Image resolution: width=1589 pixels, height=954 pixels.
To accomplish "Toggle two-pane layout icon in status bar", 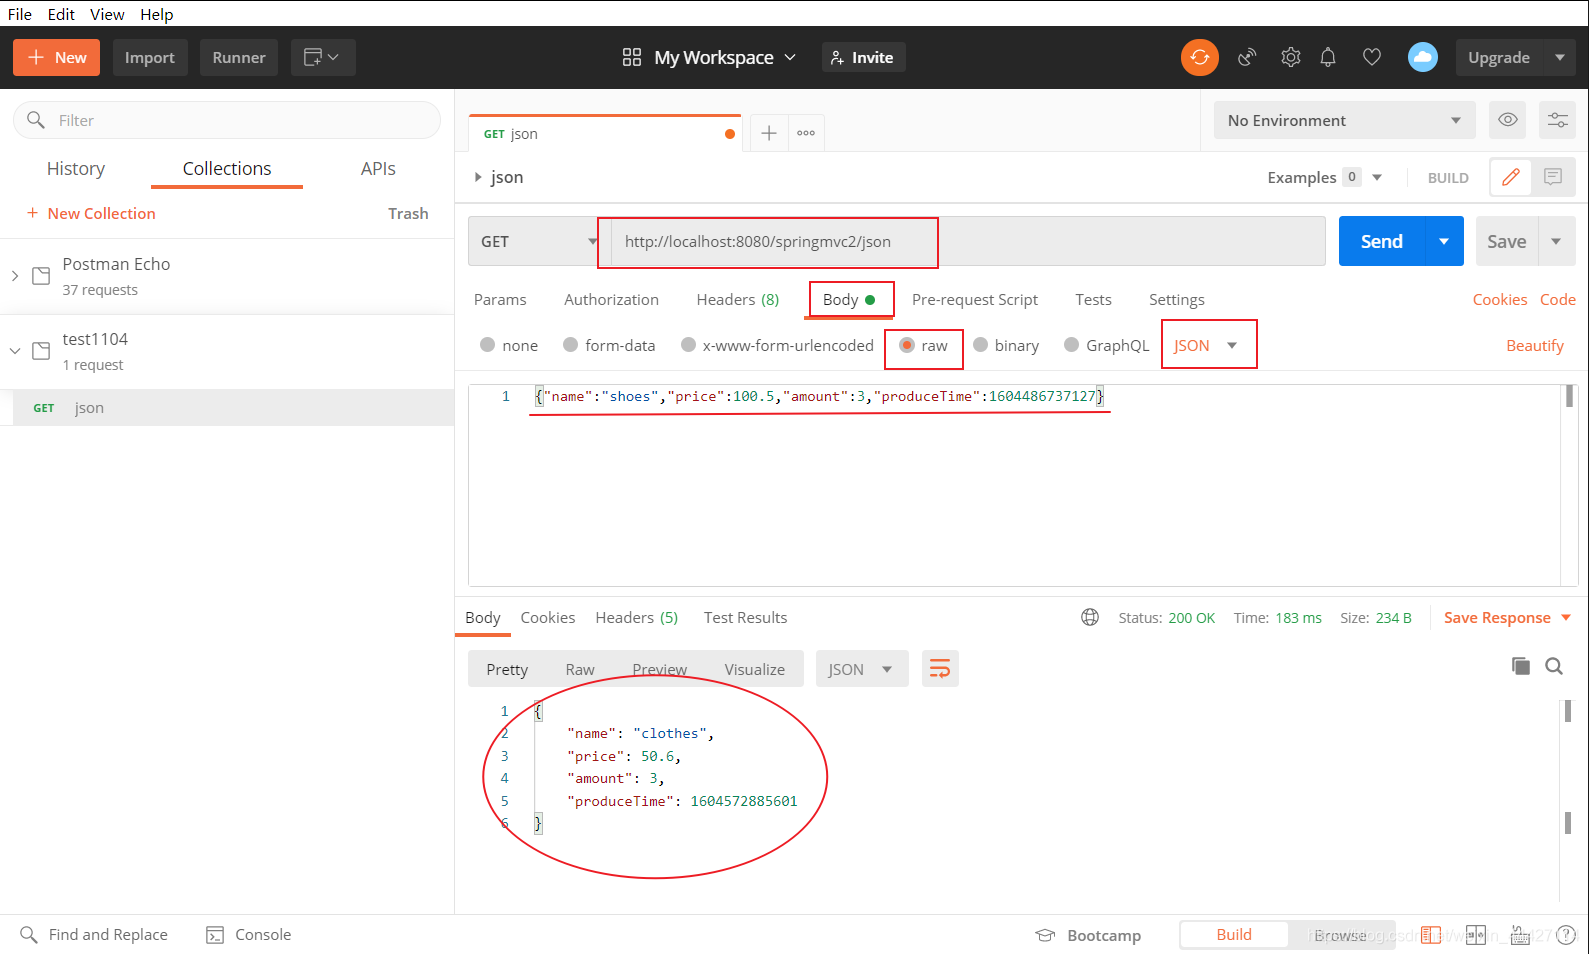I will [x=1475, y=935].
